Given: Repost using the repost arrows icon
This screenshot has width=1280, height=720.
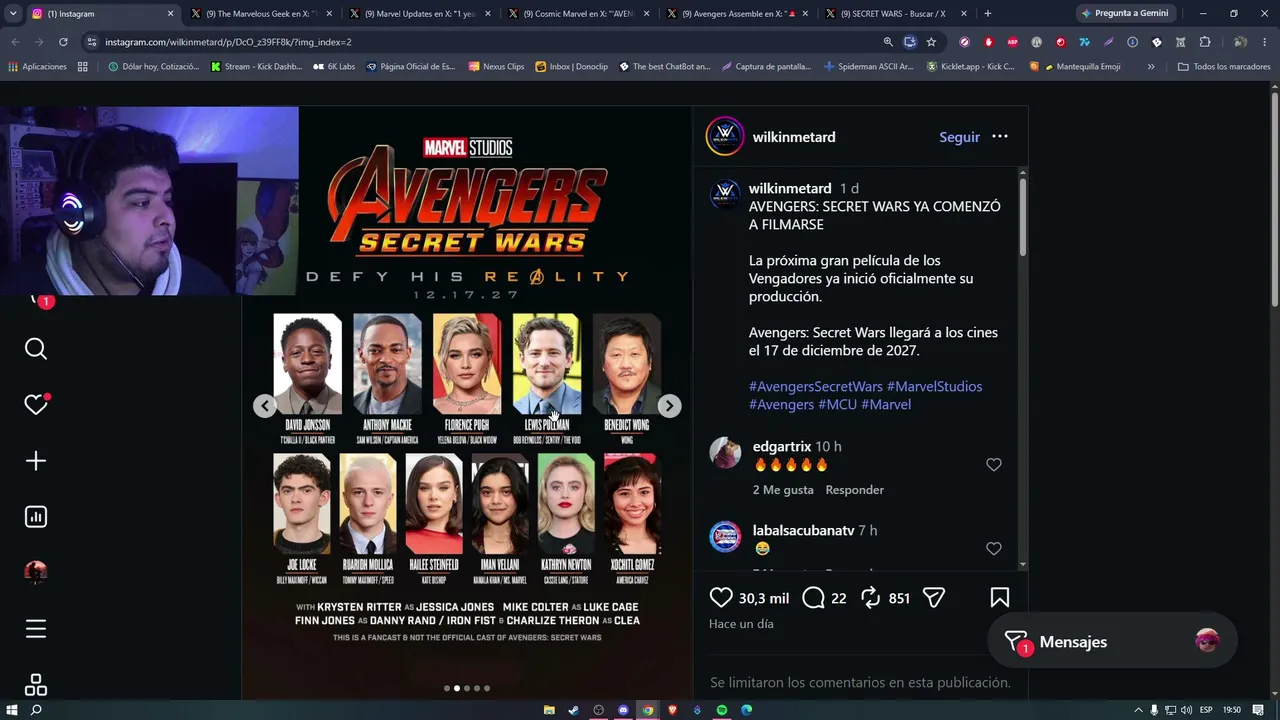Looking at the screenshot, I should pyautogui.click(x=871, y=598).
